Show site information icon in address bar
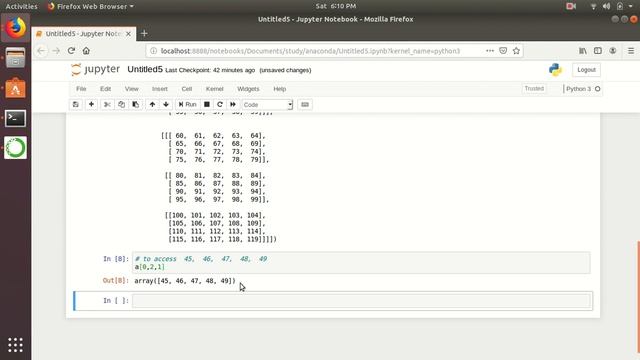 153,51
